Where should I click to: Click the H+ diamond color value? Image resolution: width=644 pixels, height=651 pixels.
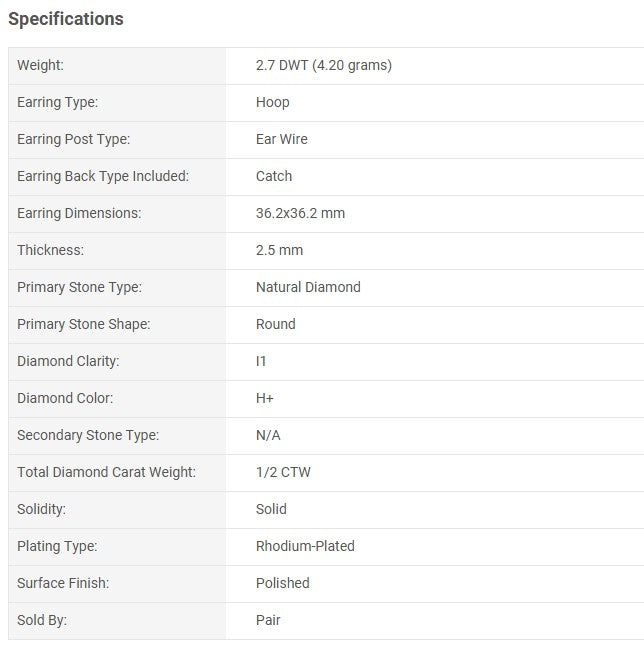265,398
